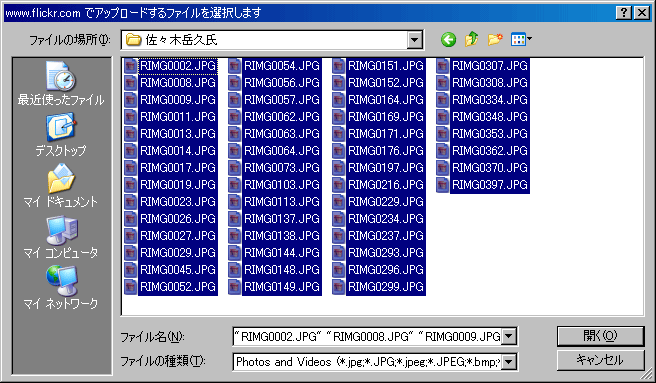This screenshot has height=383, width=656.
Task: Open マイ コンピュータ in the places bar
Action: tap(61, 237)
